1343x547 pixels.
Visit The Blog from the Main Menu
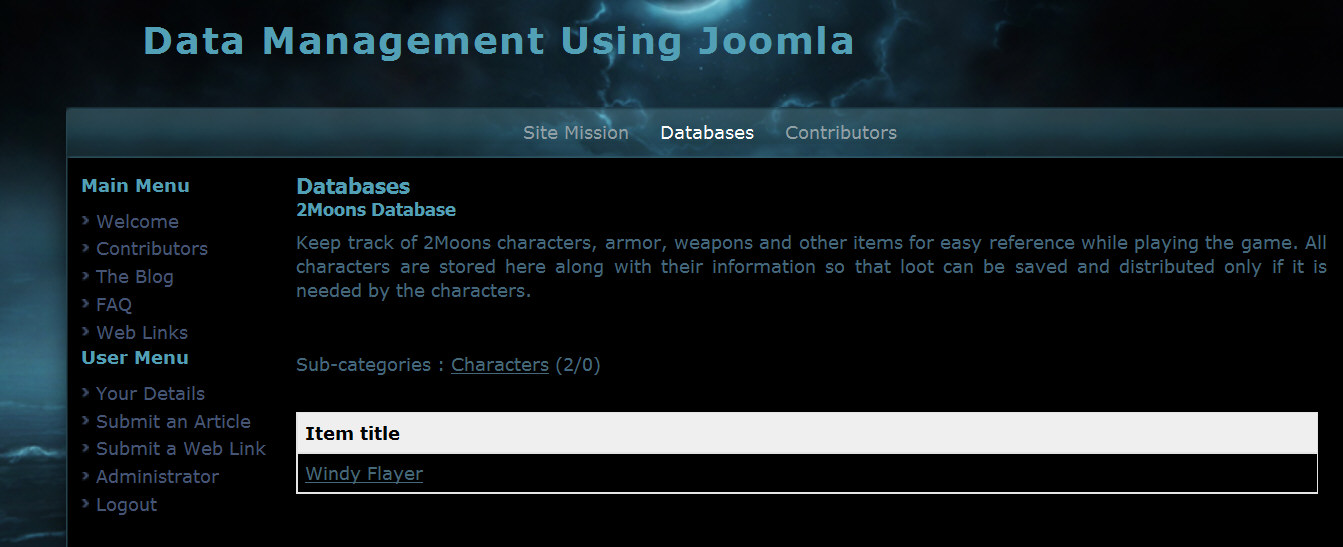click(135, 277)
